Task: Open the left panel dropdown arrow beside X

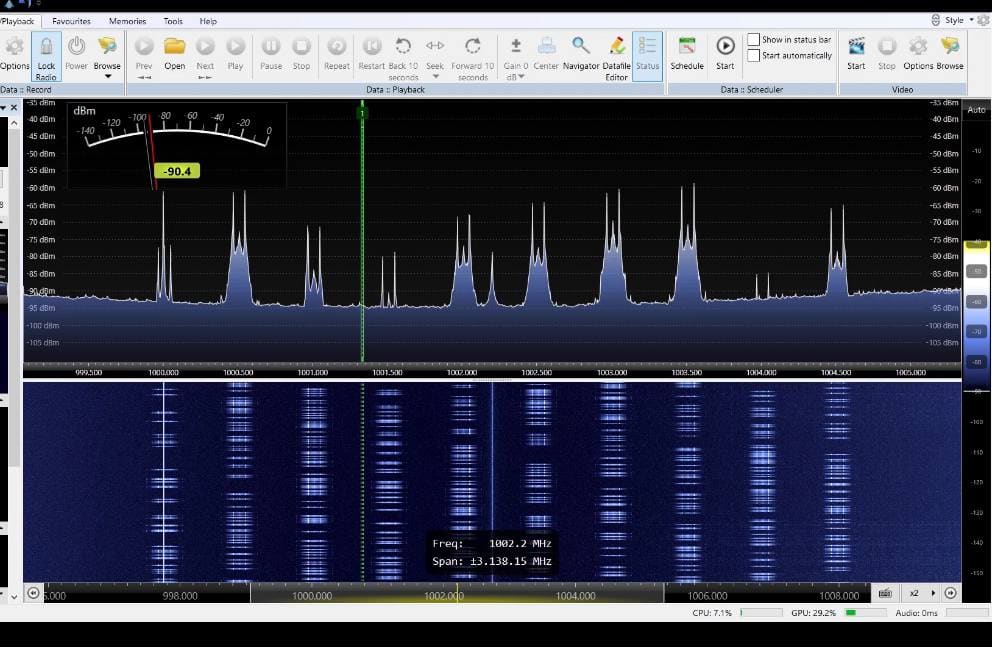Action: tap(3, 108)
